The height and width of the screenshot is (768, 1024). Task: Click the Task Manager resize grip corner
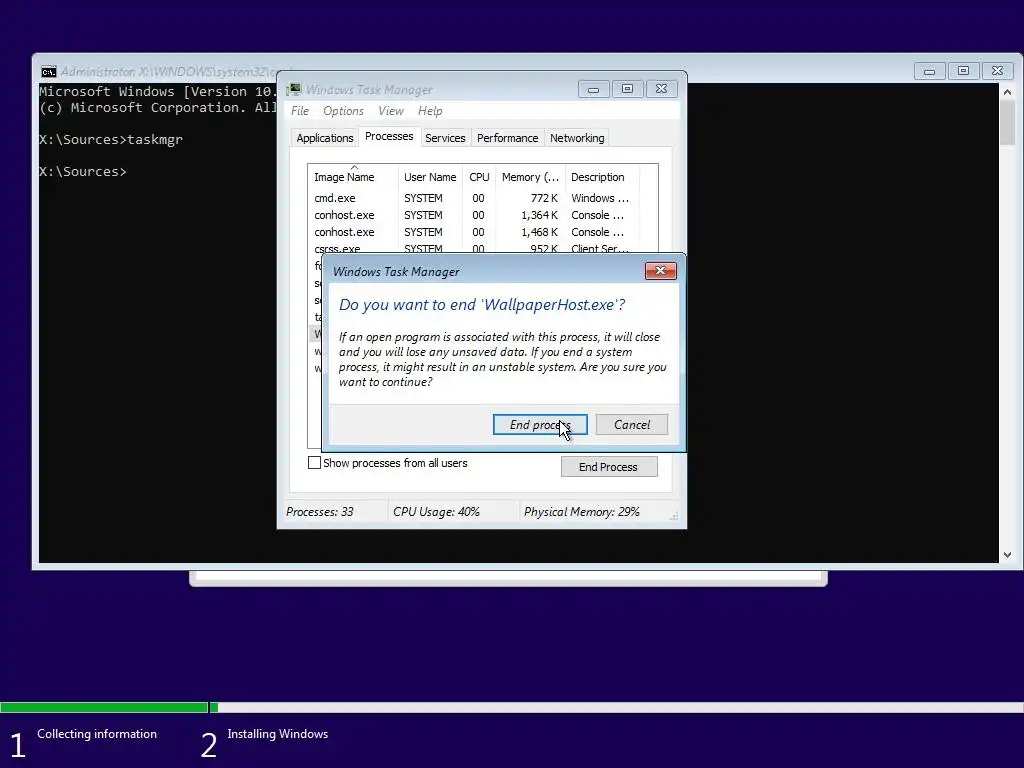pos(674,516)
